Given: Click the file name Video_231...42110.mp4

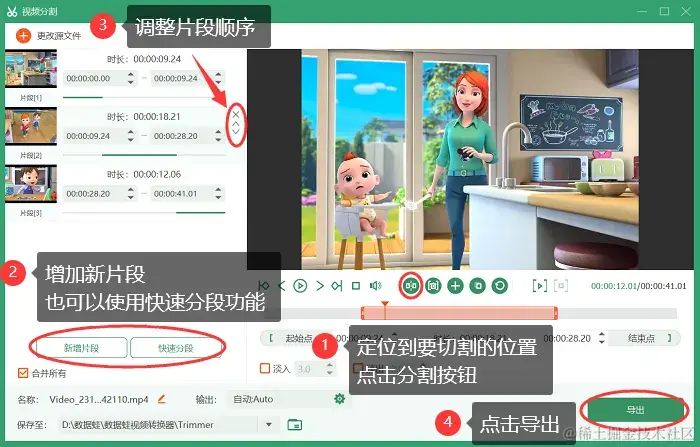Looking at the screenshot, I should (99, 399).
